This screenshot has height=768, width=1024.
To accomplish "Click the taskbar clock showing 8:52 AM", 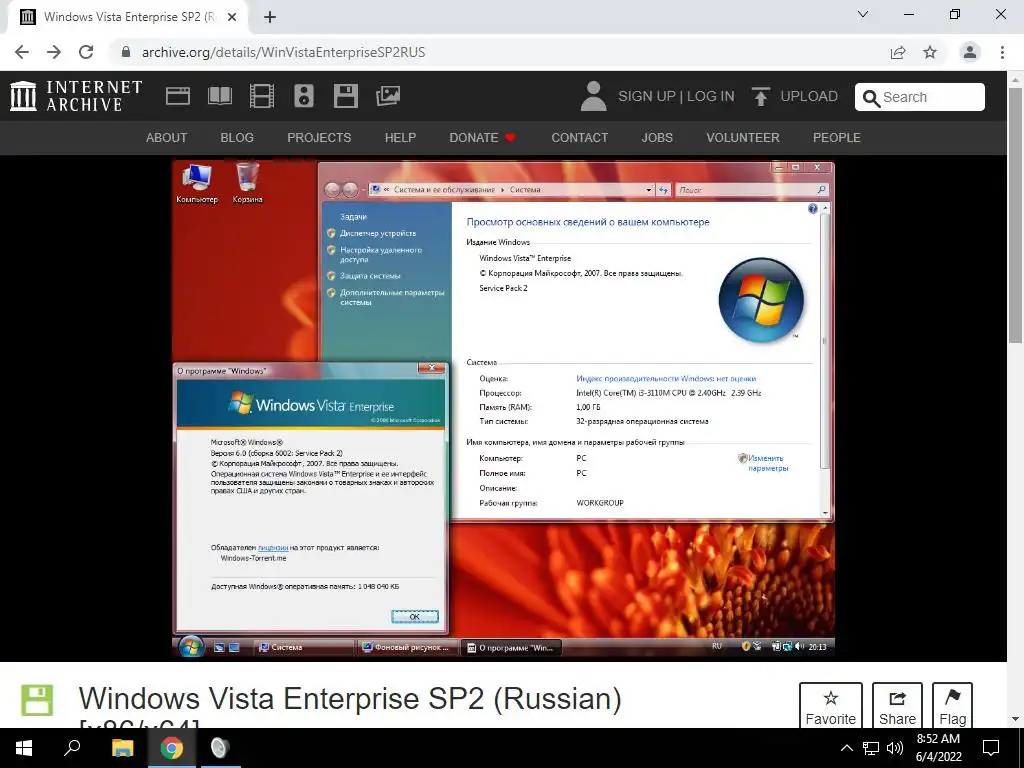I will pos(938,748).
